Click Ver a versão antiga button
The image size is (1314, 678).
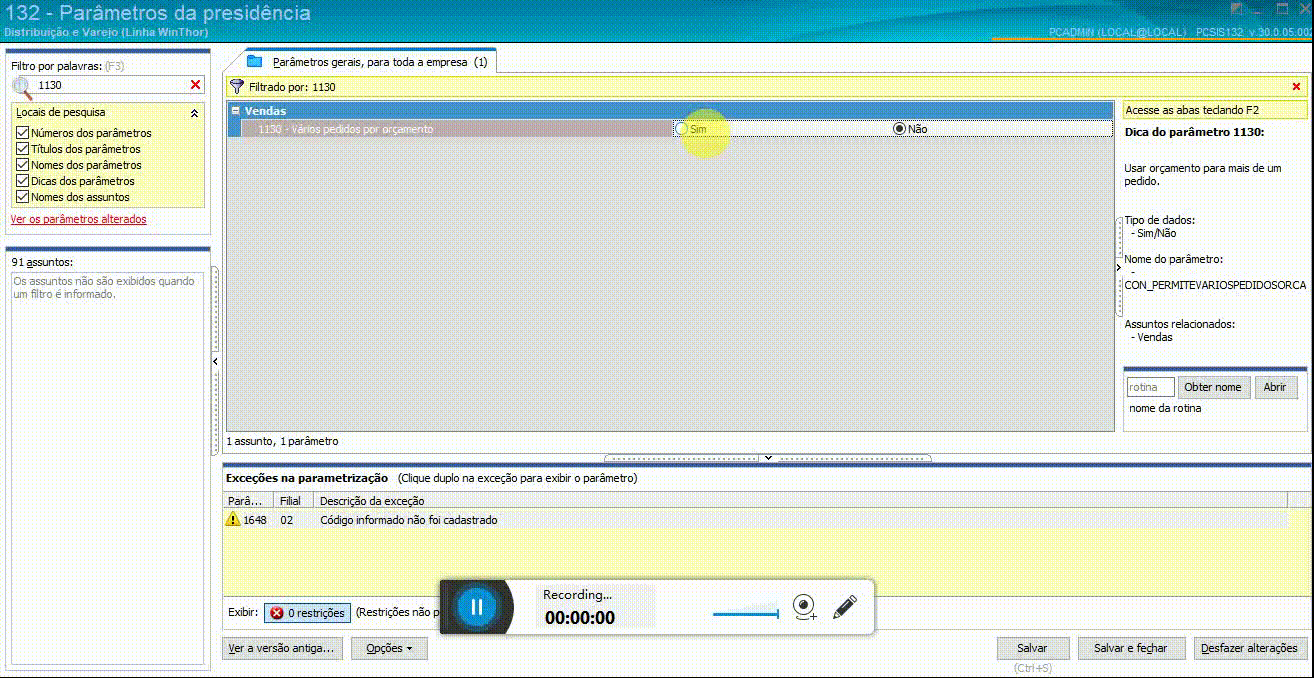282,648
